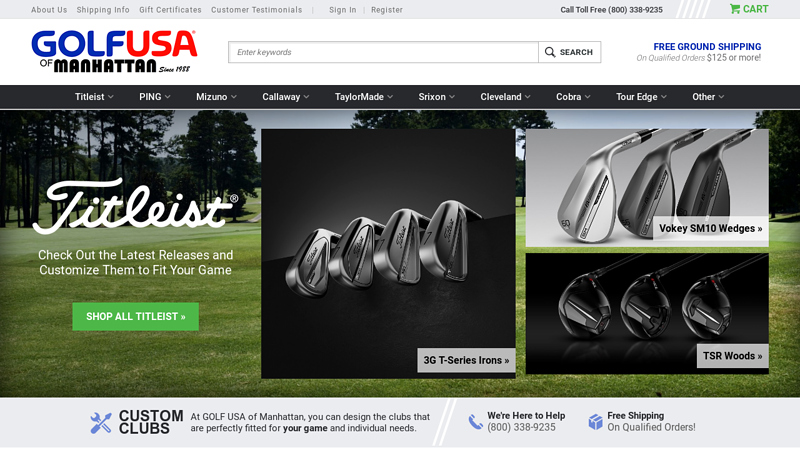The height and width of the screenshot is (450, 800).
Task: Click the CUSTOM CLUBS heading
Action: coord(151,422)
